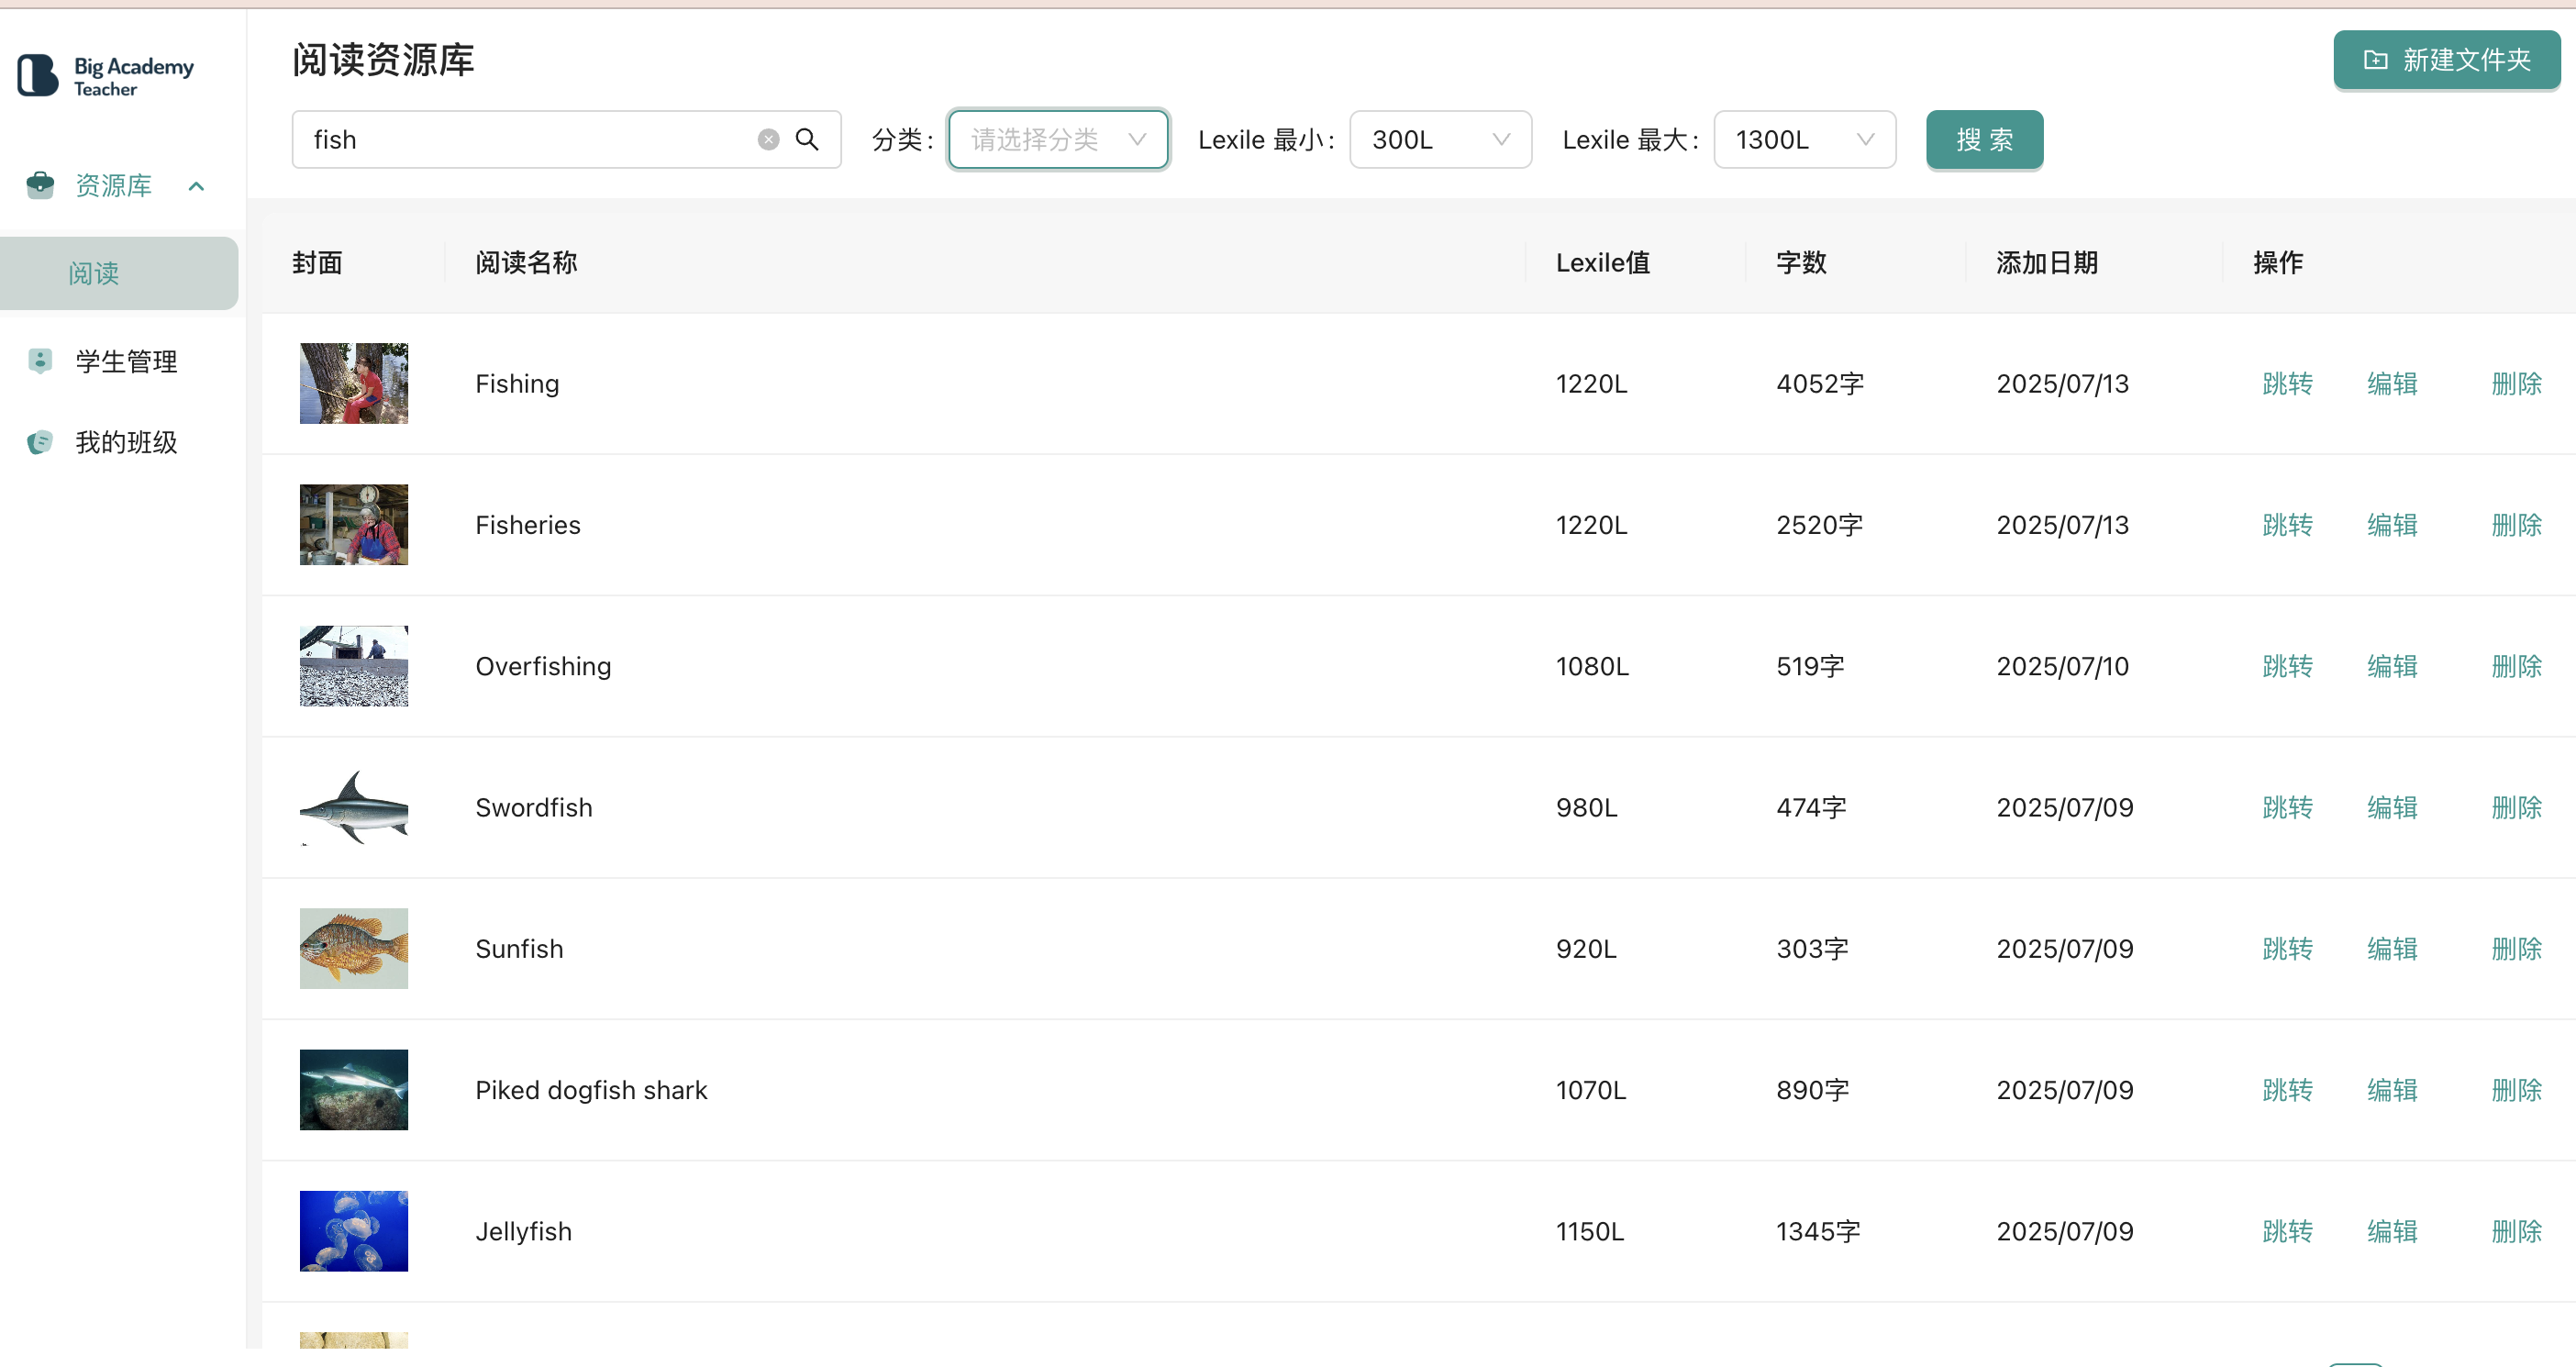Click the resource library briefcase icon

[x=40, y=185]
